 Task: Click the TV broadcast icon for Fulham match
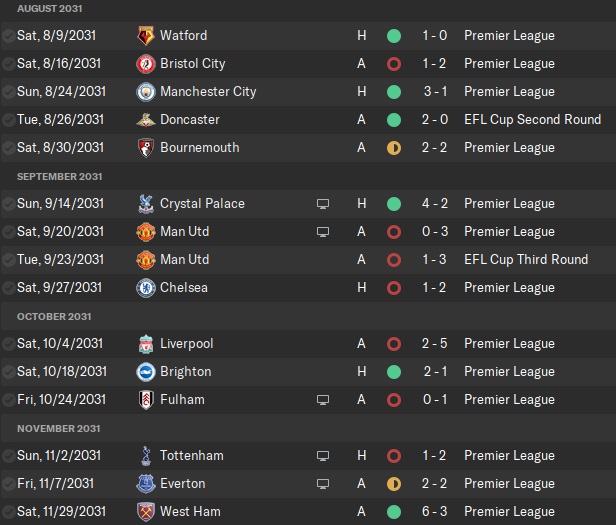point(322,400)
